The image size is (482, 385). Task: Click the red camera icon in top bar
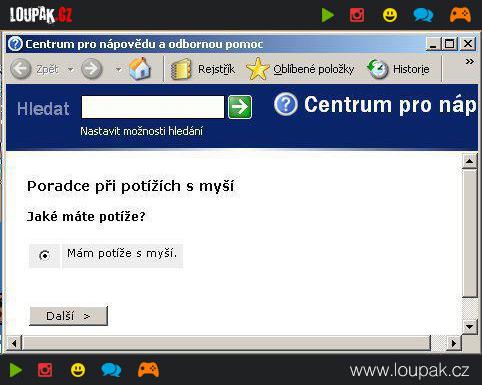tap(357, 15)
